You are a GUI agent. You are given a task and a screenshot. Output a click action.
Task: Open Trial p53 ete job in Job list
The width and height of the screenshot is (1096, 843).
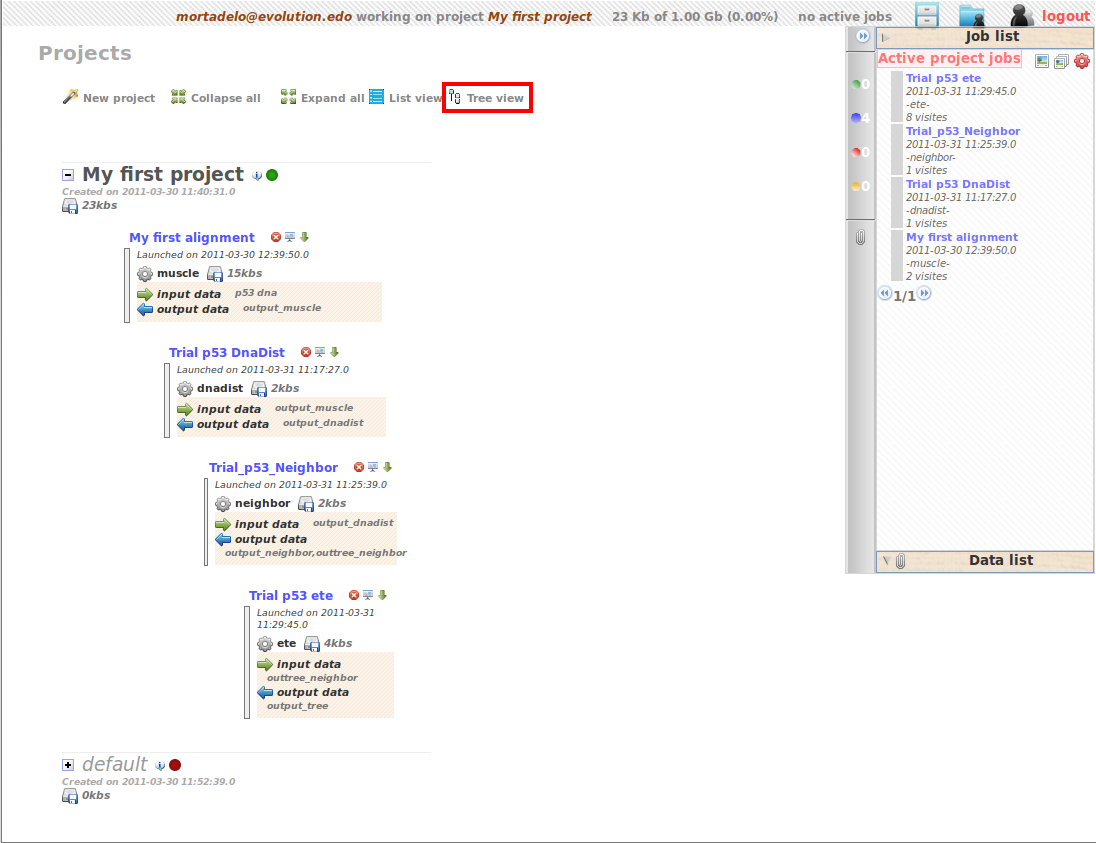point(943,78)
